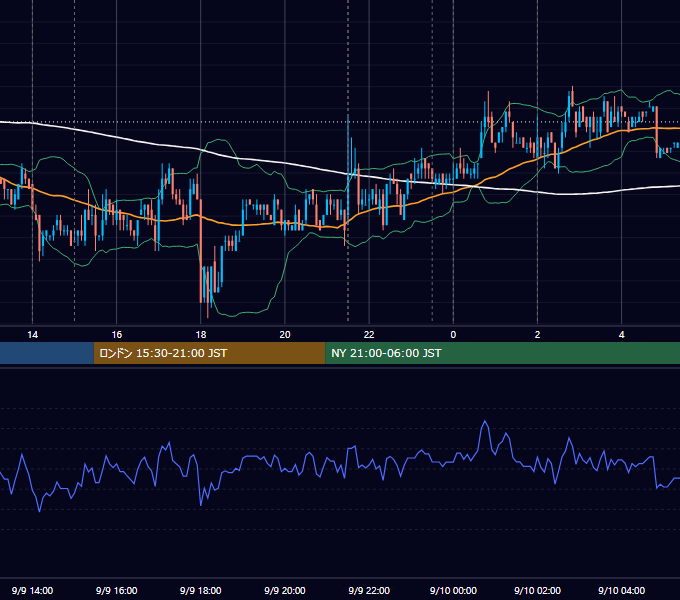The width and height of the screenshot is (680, 600).
Task: Click the '9/9 16:00' time label
Action: pos(117,590)
